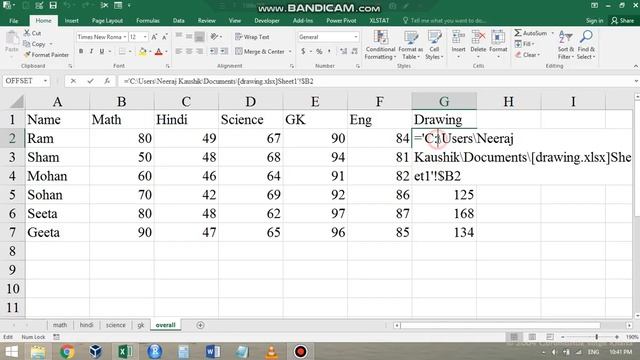Open the OFFSET name box dropdown

45,81
